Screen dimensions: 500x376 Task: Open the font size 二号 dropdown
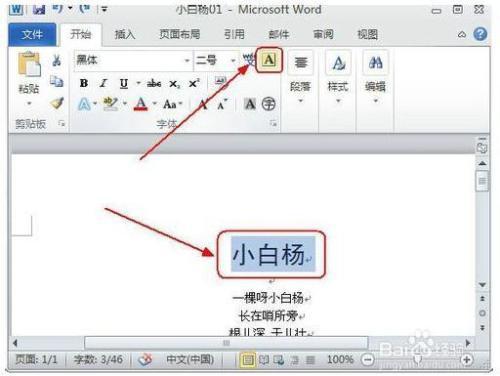pyautogui.click(x=233, y=60)
